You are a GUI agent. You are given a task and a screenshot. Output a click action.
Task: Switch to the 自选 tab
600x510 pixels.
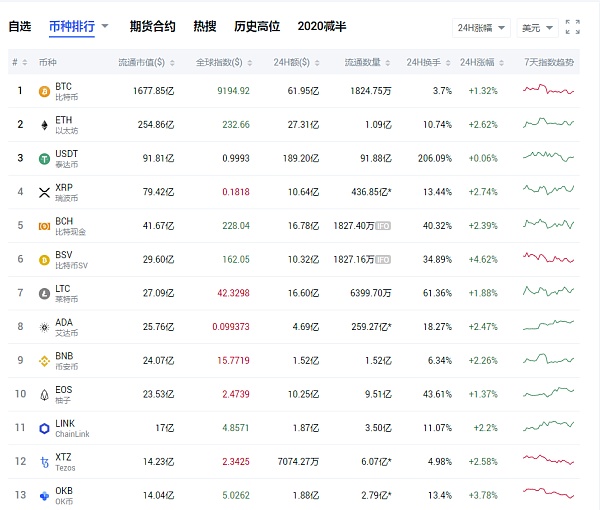pyautogui.click(x=20, y=27)
